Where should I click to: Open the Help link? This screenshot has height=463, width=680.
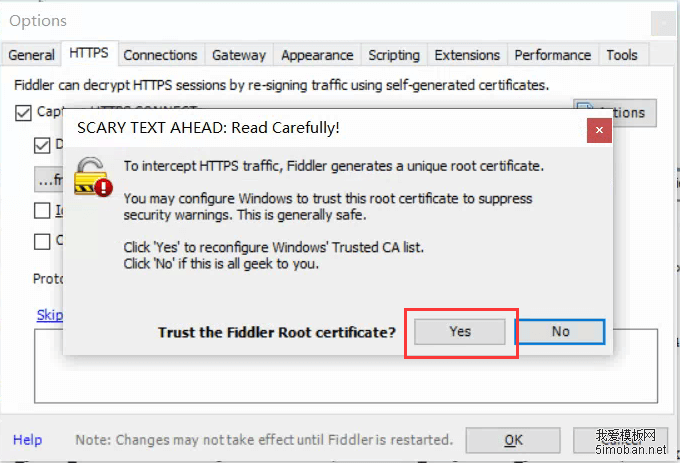pos(28,440)
